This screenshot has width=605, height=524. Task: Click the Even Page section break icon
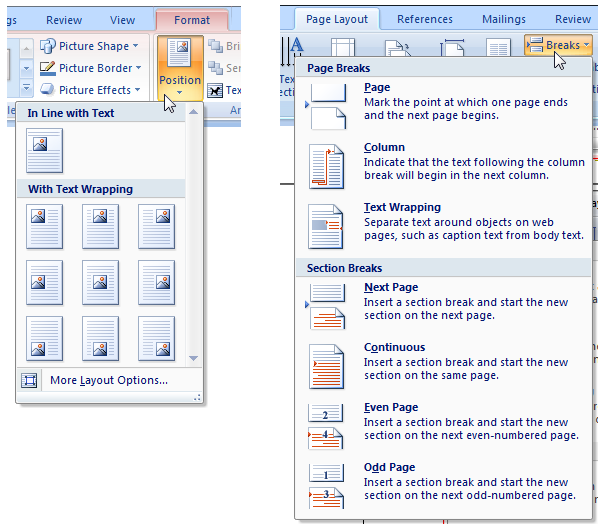326,426
